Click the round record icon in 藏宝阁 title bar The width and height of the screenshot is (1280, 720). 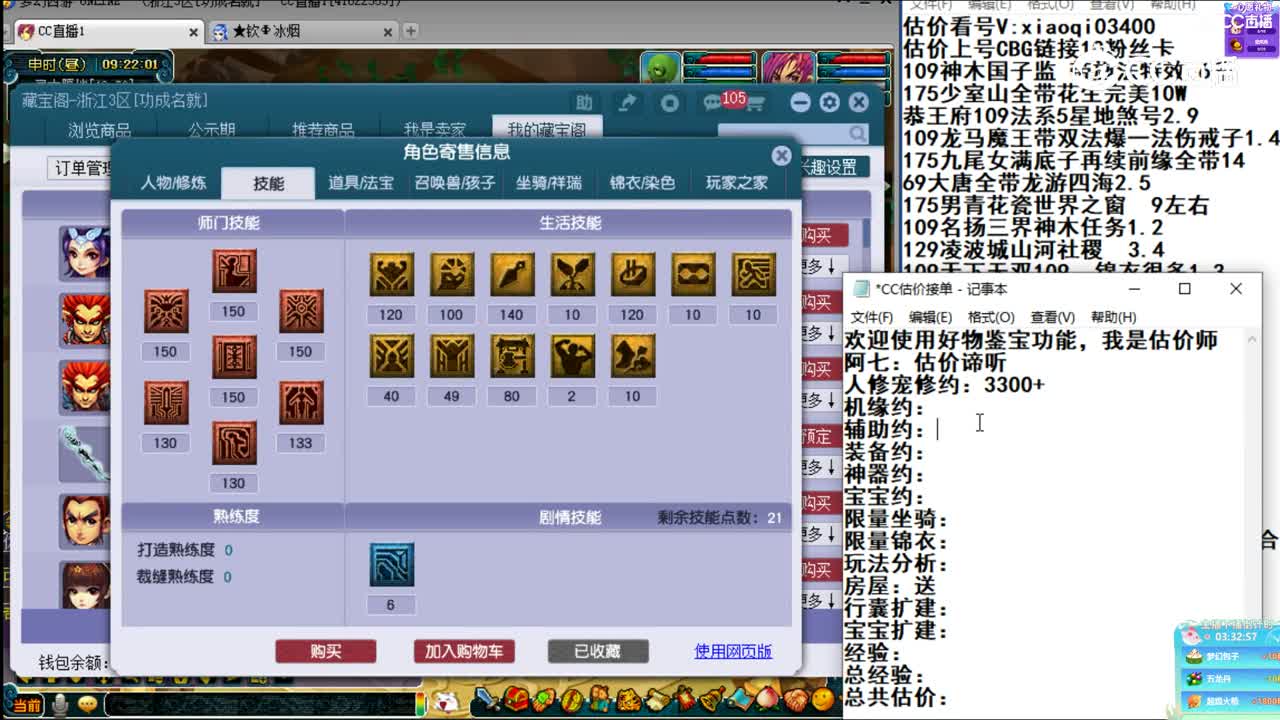(670, 102)
